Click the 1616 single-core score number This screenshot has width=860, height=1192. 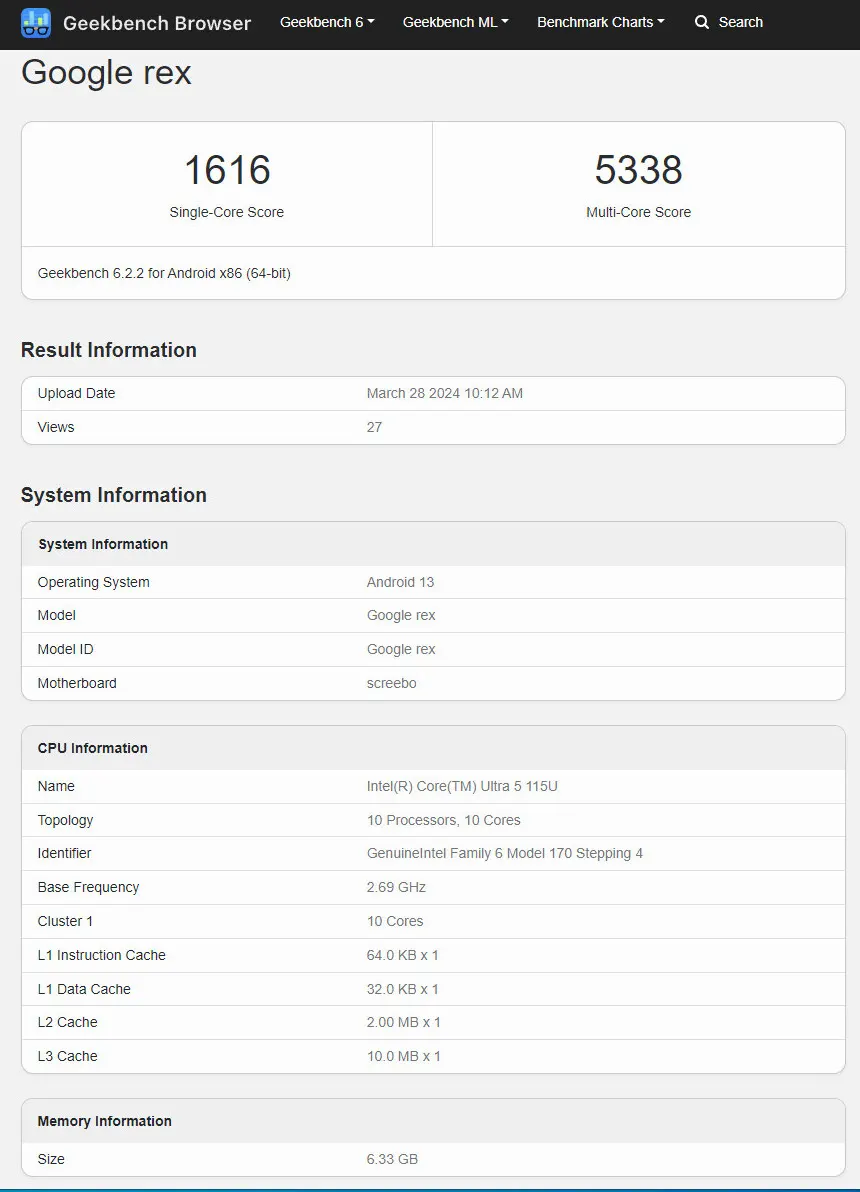[227, 170]
